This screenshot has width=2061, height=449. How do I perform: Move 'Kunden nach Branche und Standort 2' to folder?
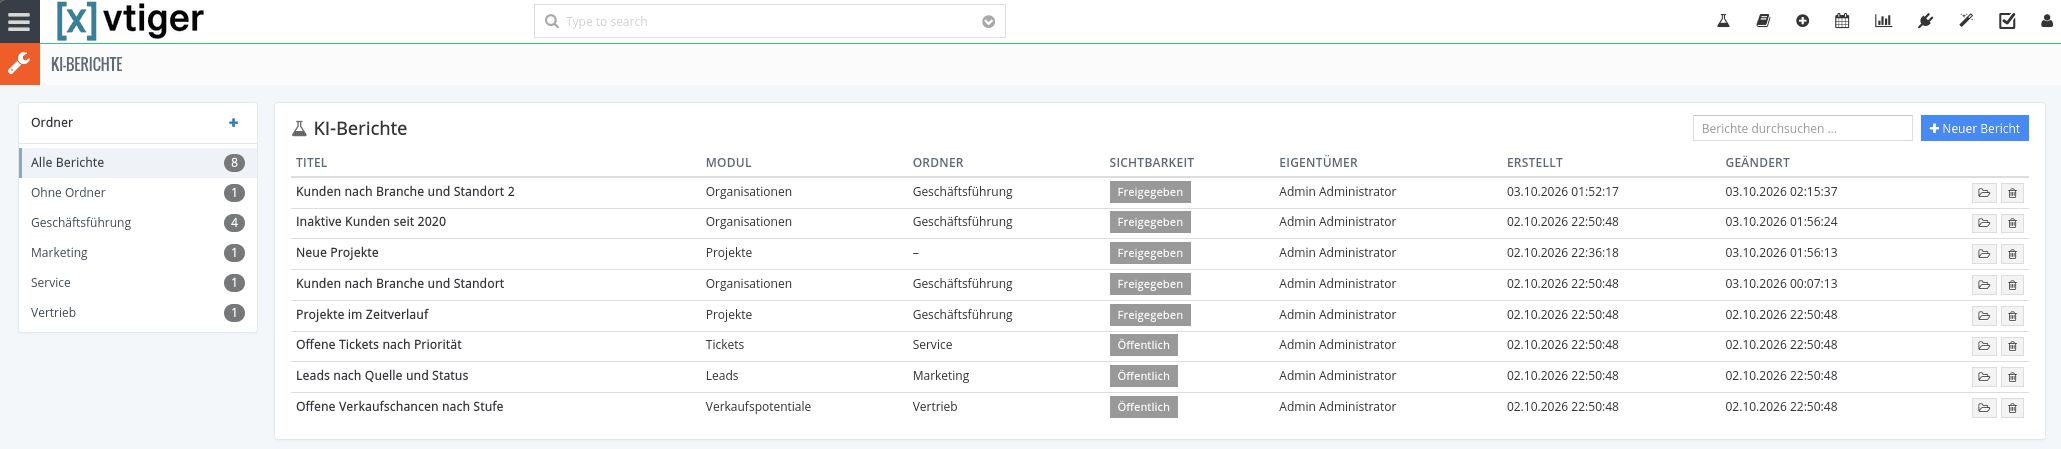click(x=1984, y=193)
